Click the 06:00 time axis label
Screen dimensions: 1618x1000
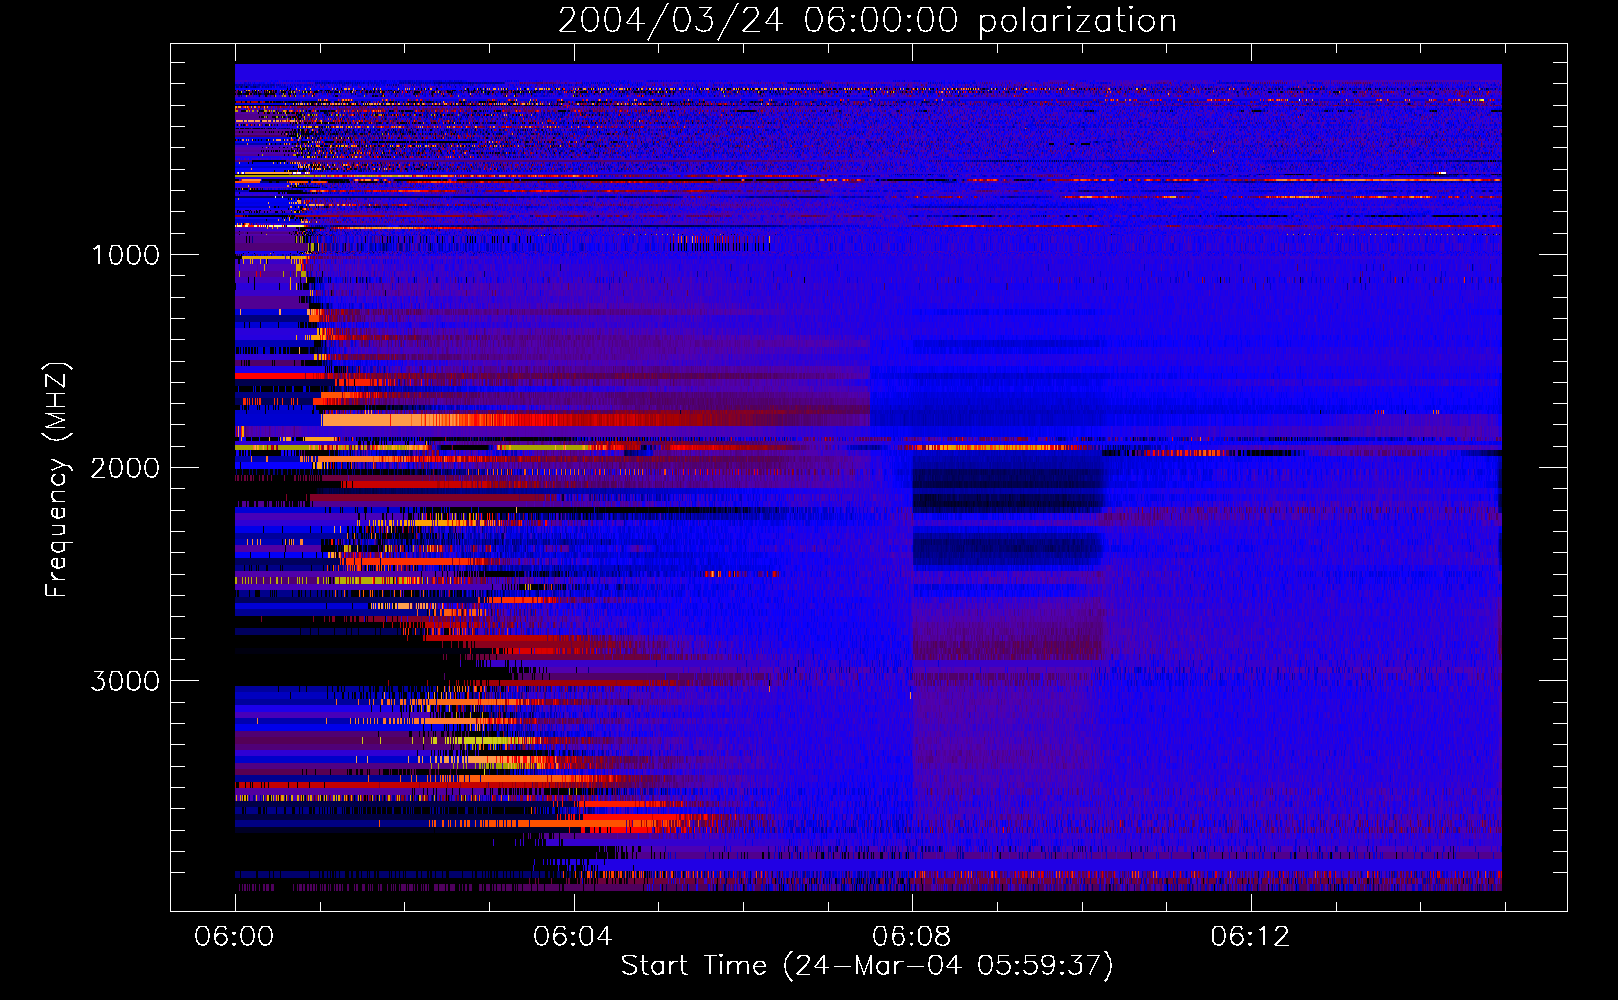(235, 937)
